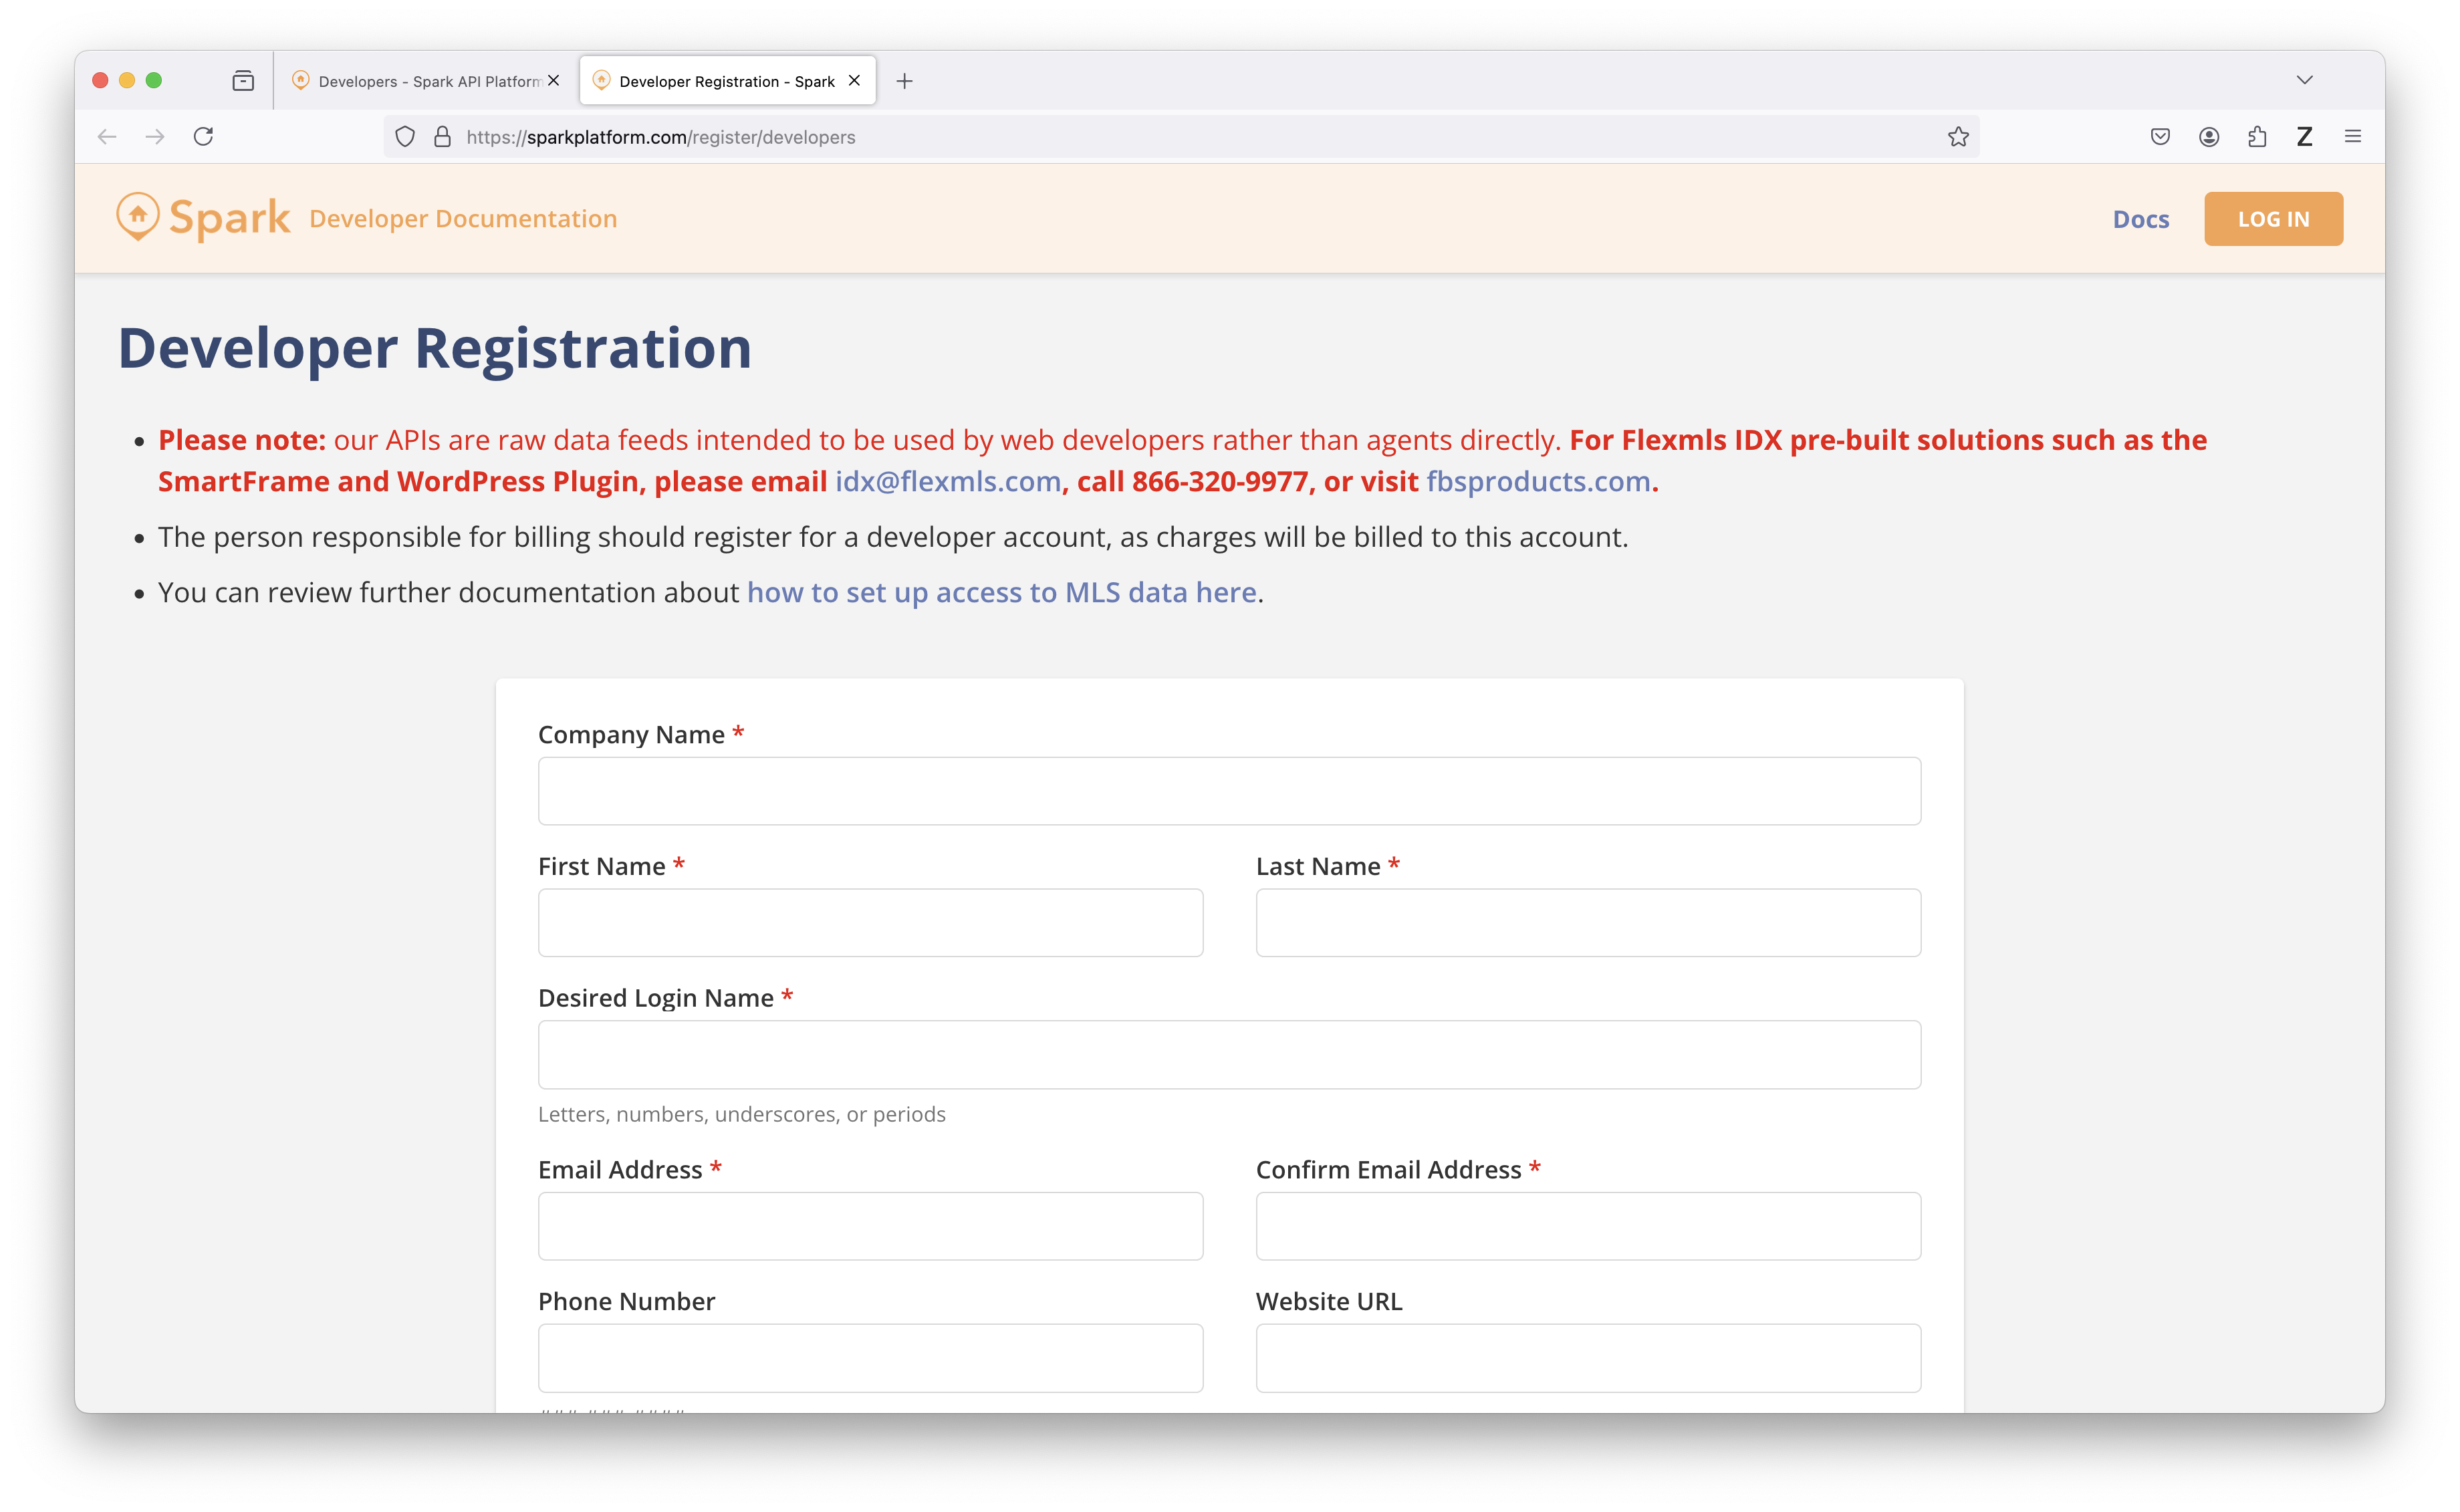Click the LOG IN button
The width and height of the screenshot is (2460, 1512).
[2273, 219]
